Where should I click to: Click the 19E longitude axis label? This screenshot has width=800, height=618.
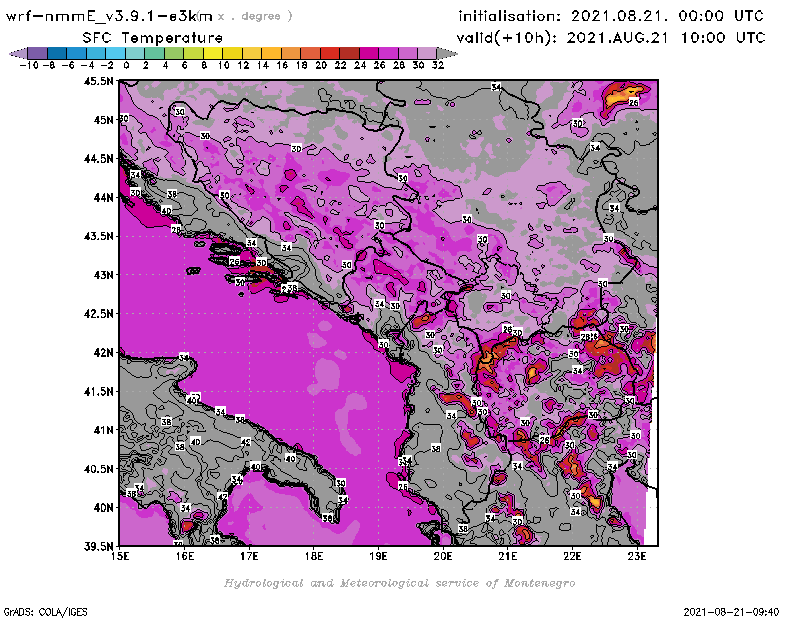pyautogui.click(x=379, y=556)
